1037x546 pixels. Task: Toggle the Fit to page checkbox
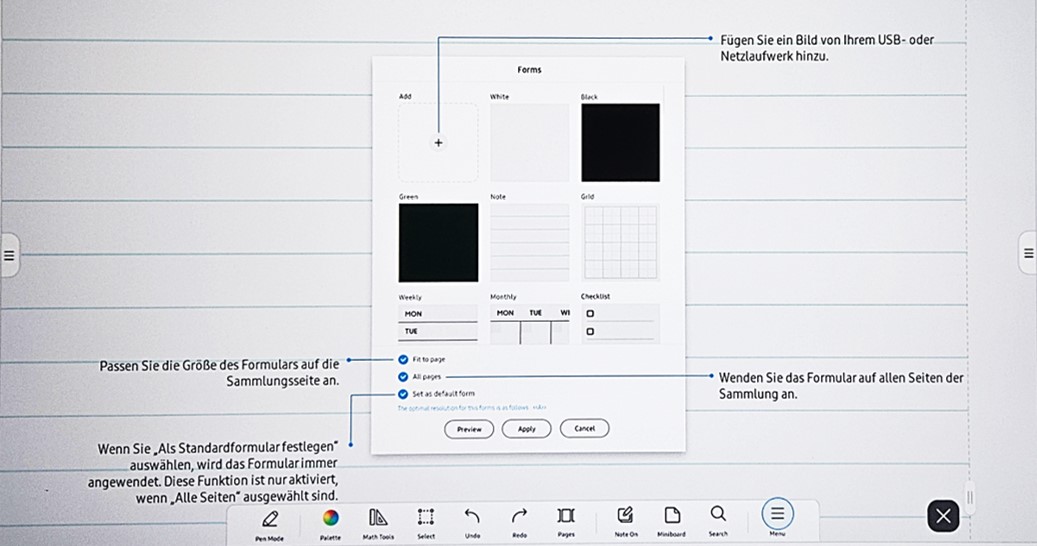pyautogui.click(x=403, y=359)
